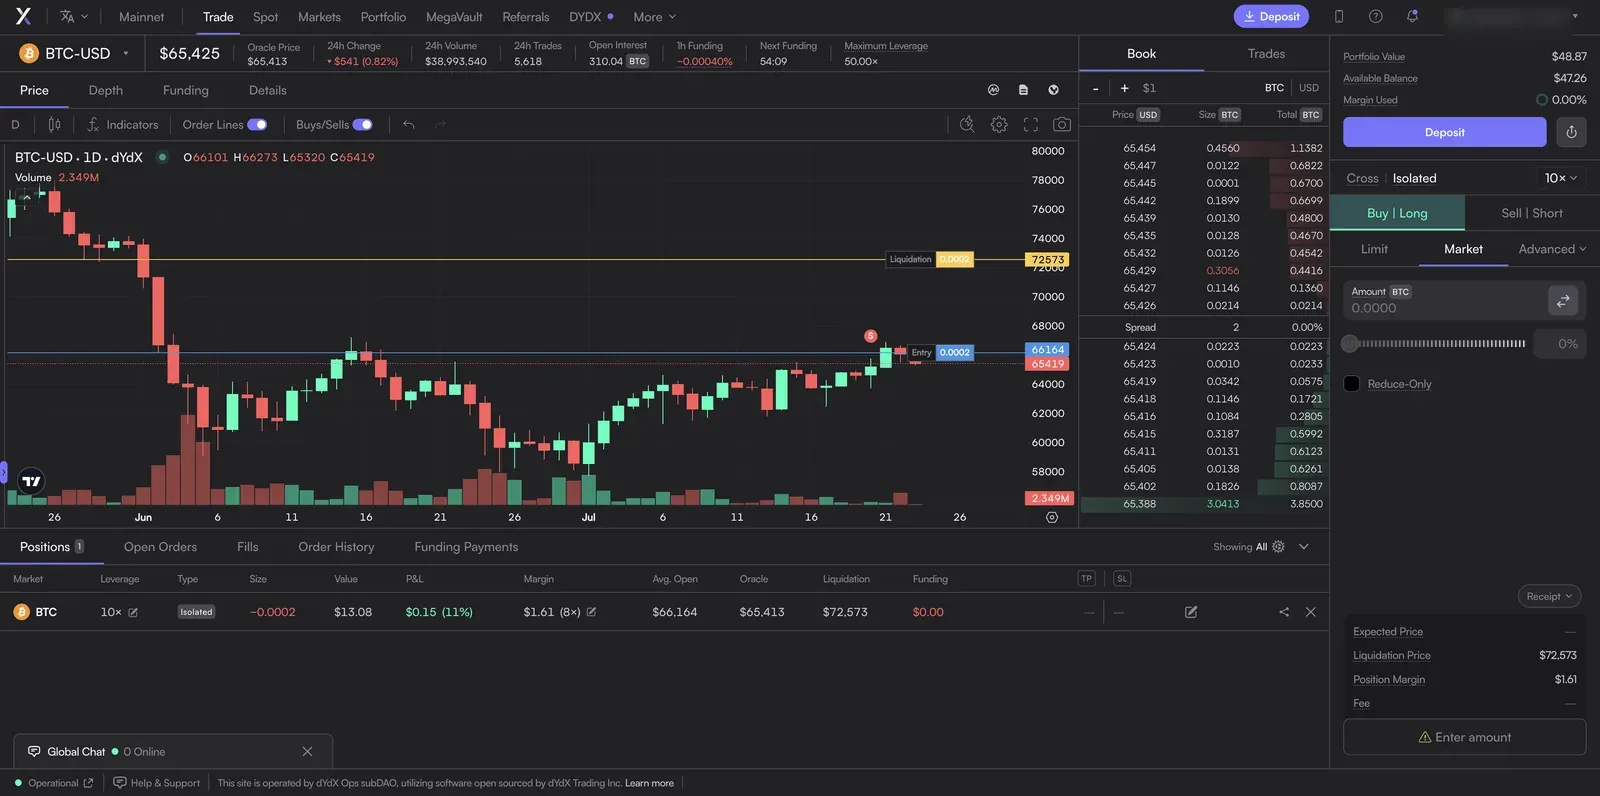
Task: Open the mobile app phone icon
Action: click(x=1339, y=16)
